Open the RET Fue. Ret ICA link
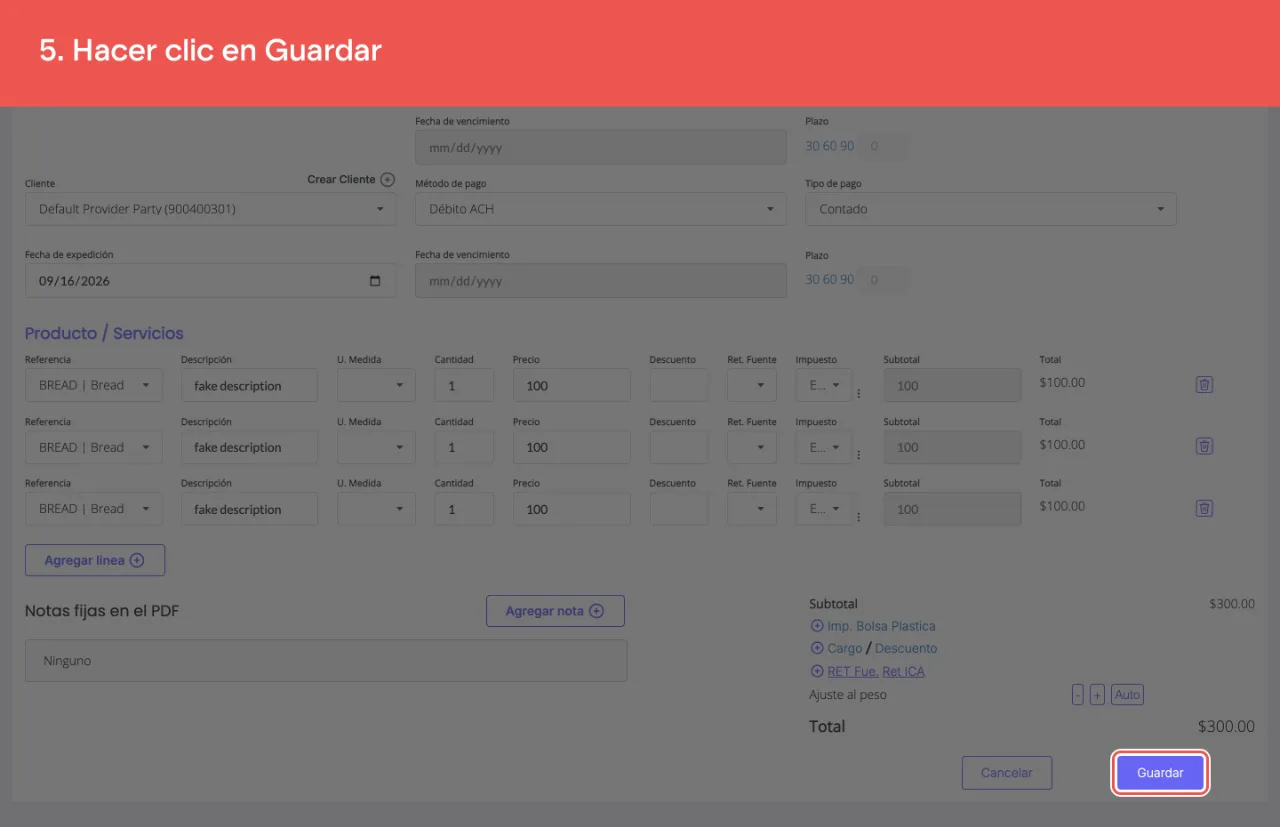The image size is (1280, 827). pos(876,671)
